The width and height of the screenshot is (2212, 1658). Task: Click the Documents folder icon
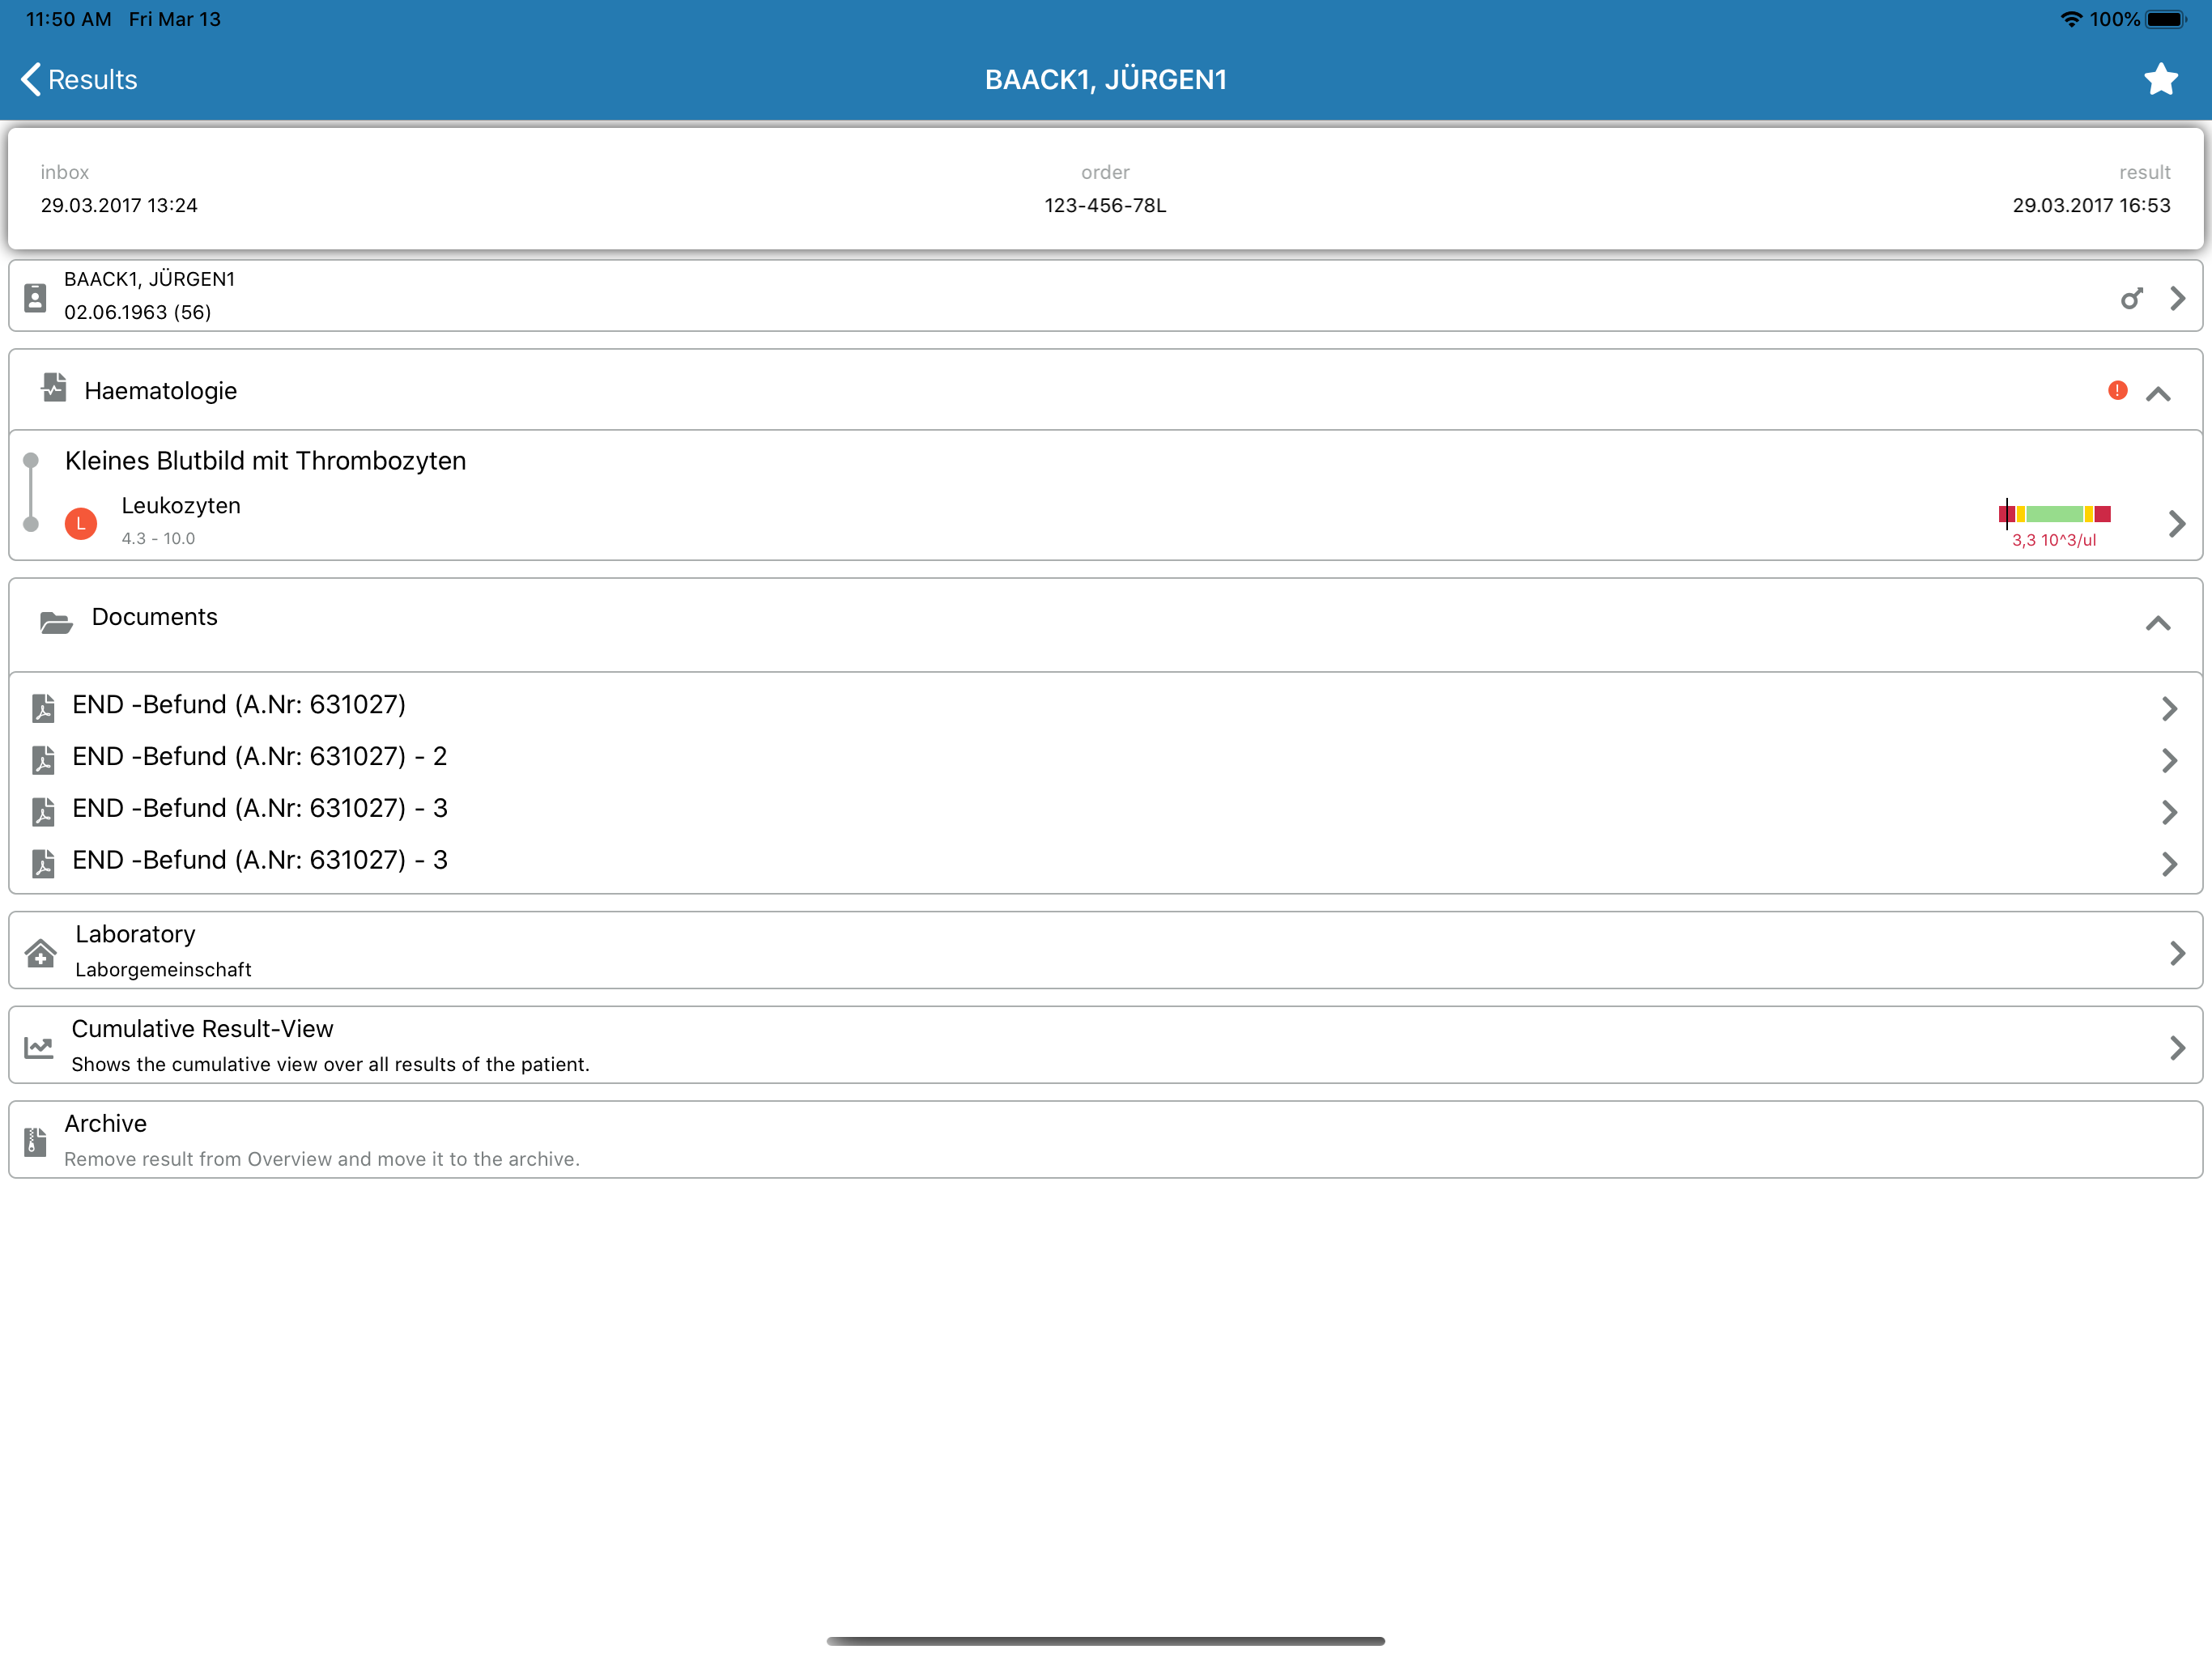click(56, 623)
